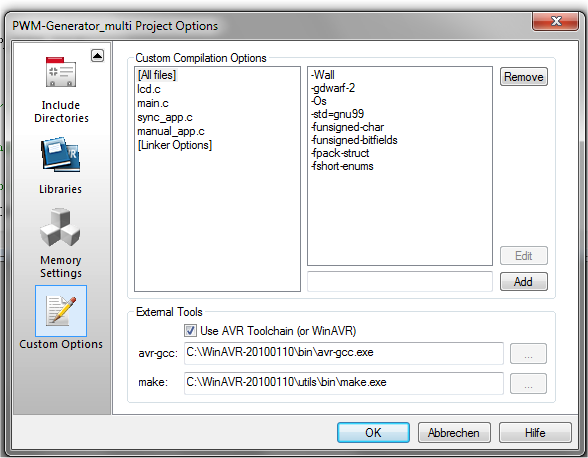Select the -fshort-enums option
Image resolution: width=588 pixels, height=458 pixels.
pyautogui.click(x=342, y=166)
